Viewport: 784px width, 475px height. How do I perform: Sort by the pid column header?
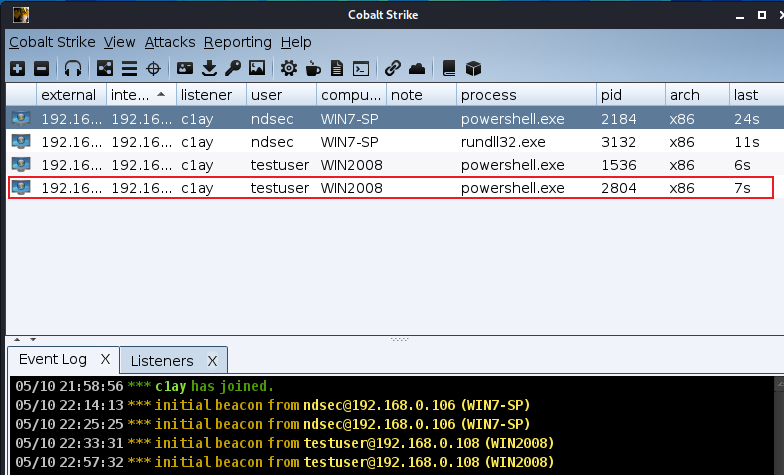[631, 94]
